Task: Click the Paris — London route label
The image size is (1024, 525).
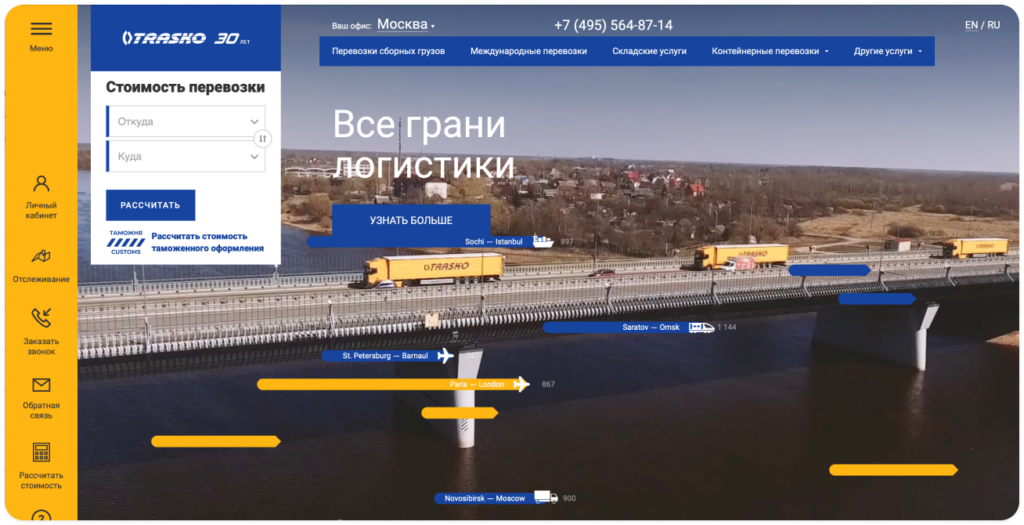Action: [477, 384]
